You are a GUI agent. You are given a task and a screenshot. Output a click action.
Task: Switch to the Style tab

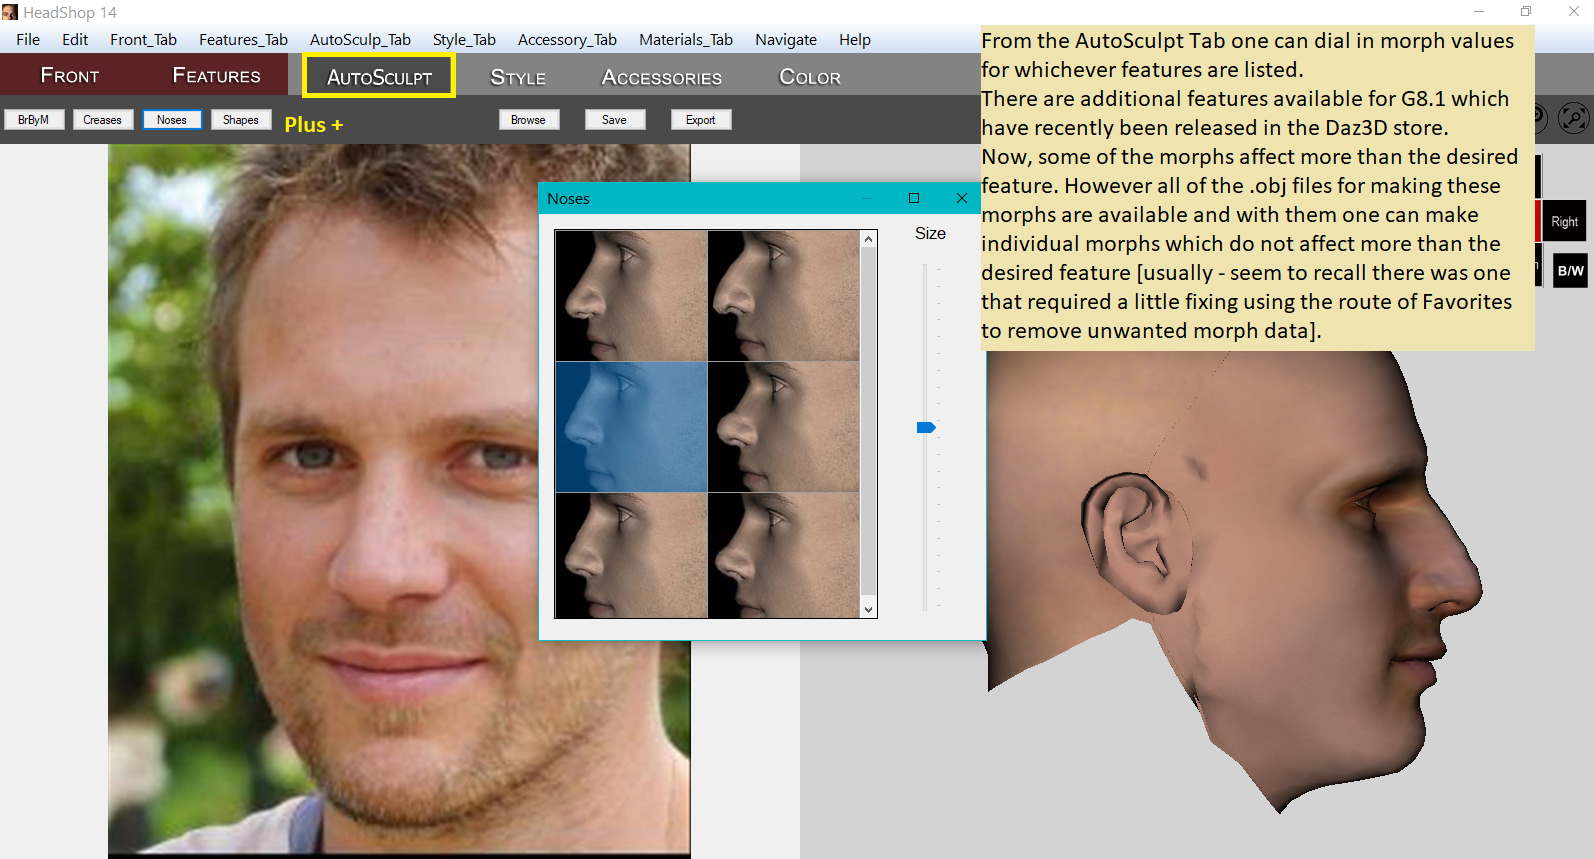click(518, 77)
